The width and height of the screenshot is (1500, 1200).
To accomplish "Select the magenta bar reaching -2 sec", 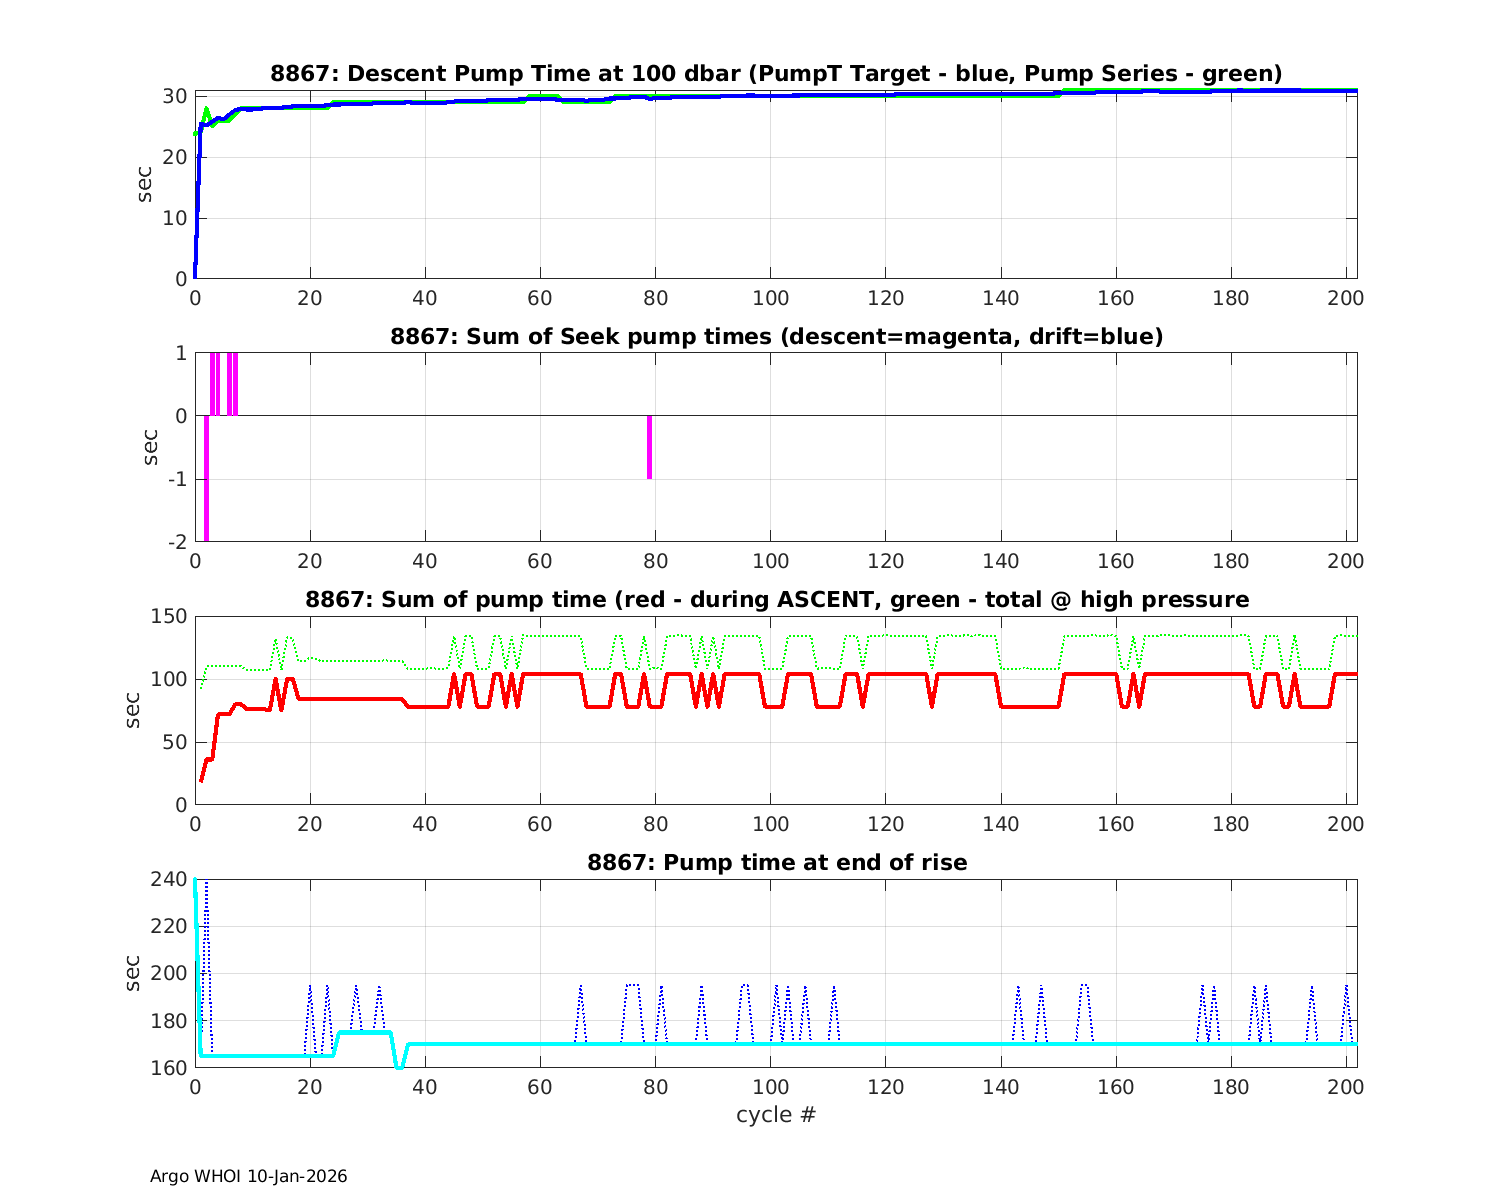I will pyautogui.click(x=206, y=478).
